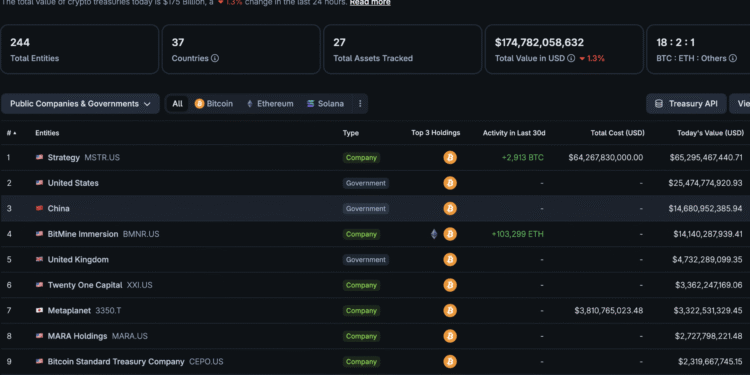Image resolution: width=750 pixels, height=375 pixels.
Task: Open the info icon next to Total Value in USD
Action: (x=571, y=58)
